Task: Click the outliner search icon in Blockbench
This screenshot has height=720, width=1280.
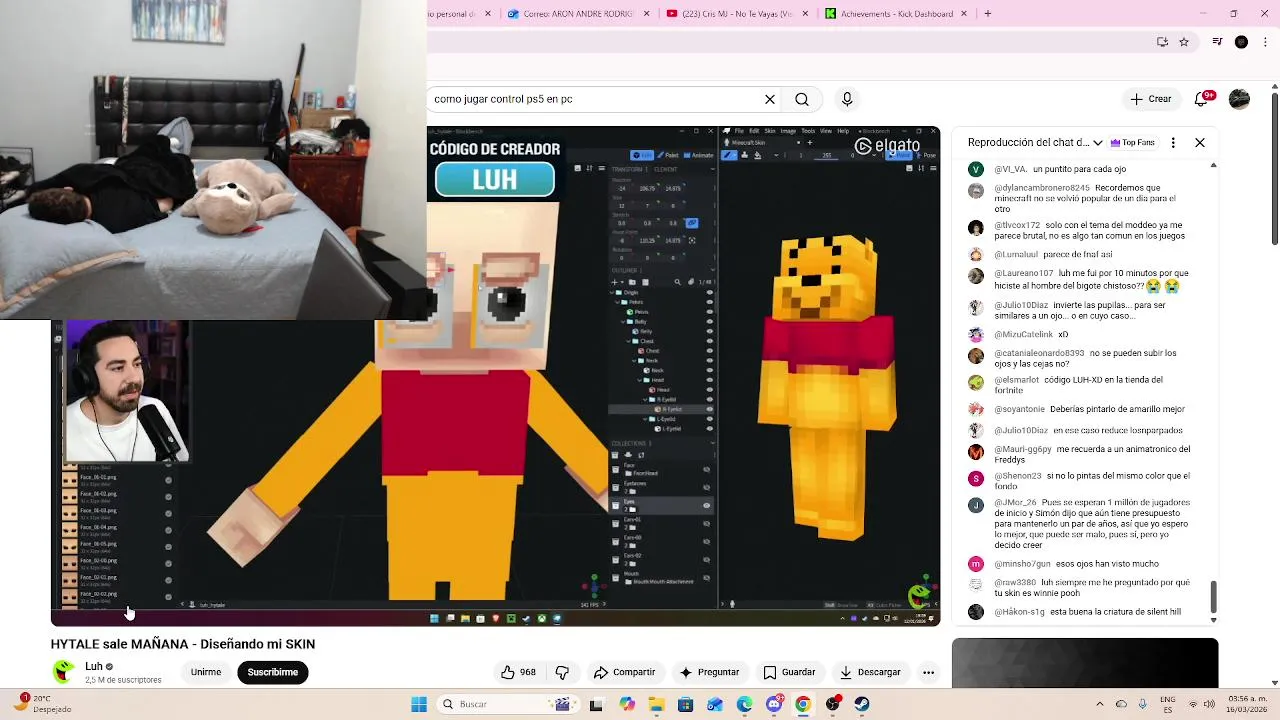Action: [x=677, y=282]
